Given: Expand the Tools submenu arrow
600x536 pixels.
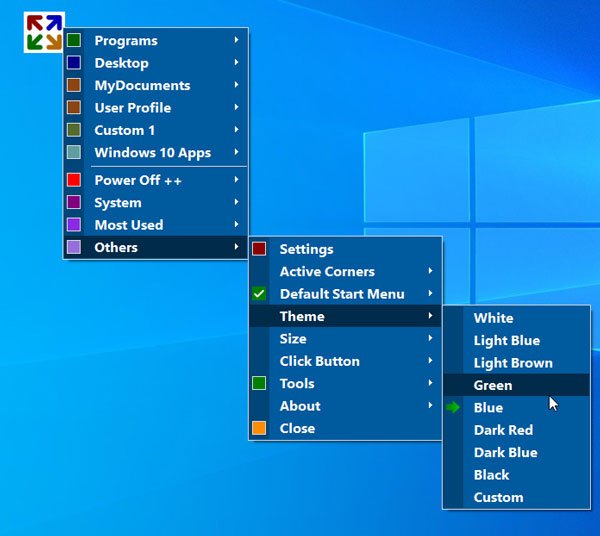Looking at the screenshot, I should tap(430, 383).
